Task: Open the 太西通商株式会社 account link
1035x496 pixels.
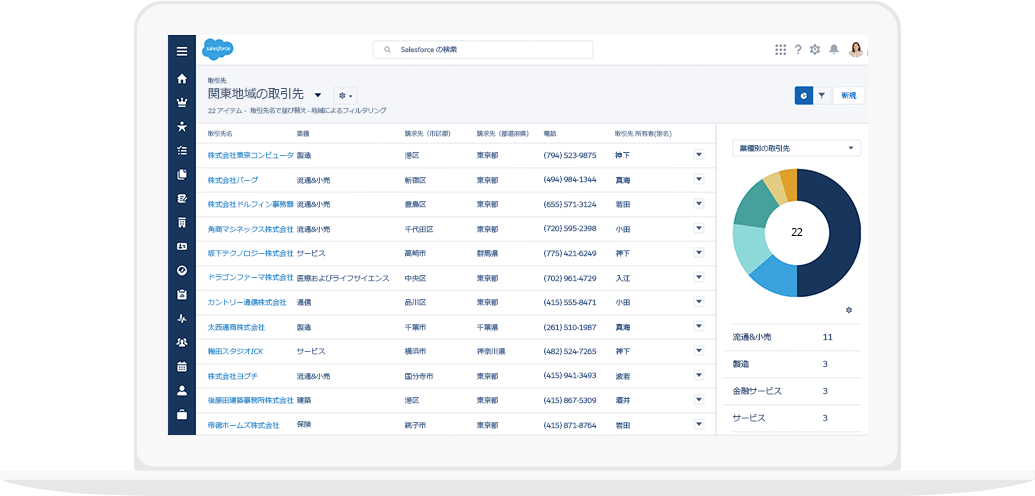Action: 236,327
